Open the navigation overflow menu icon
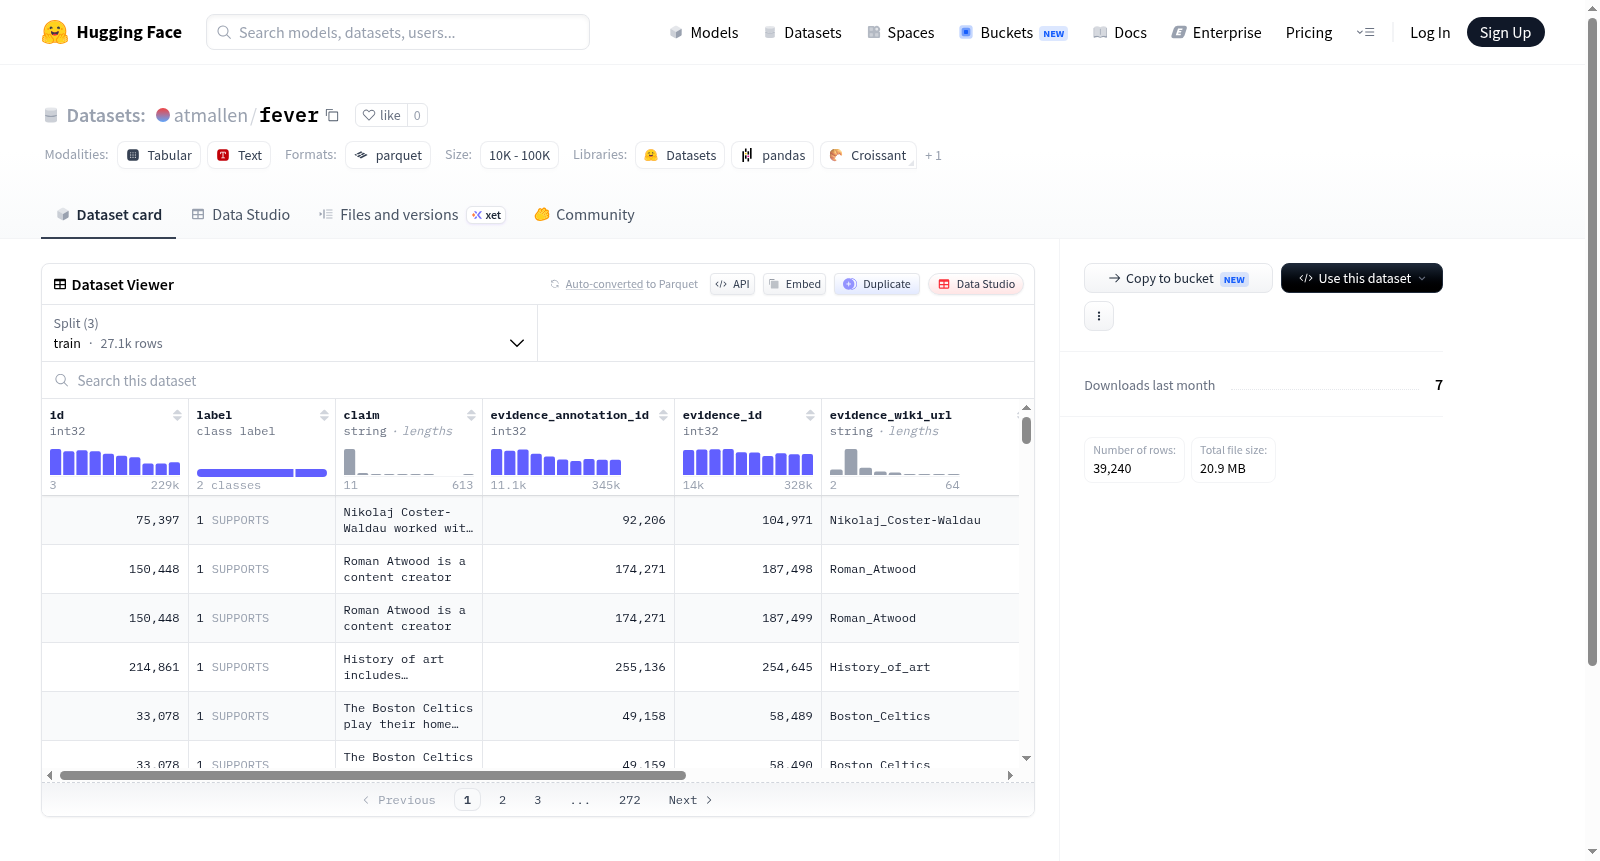This screenshot has width=1600, height=861. pyautogui.click(x=1365, y=33)
